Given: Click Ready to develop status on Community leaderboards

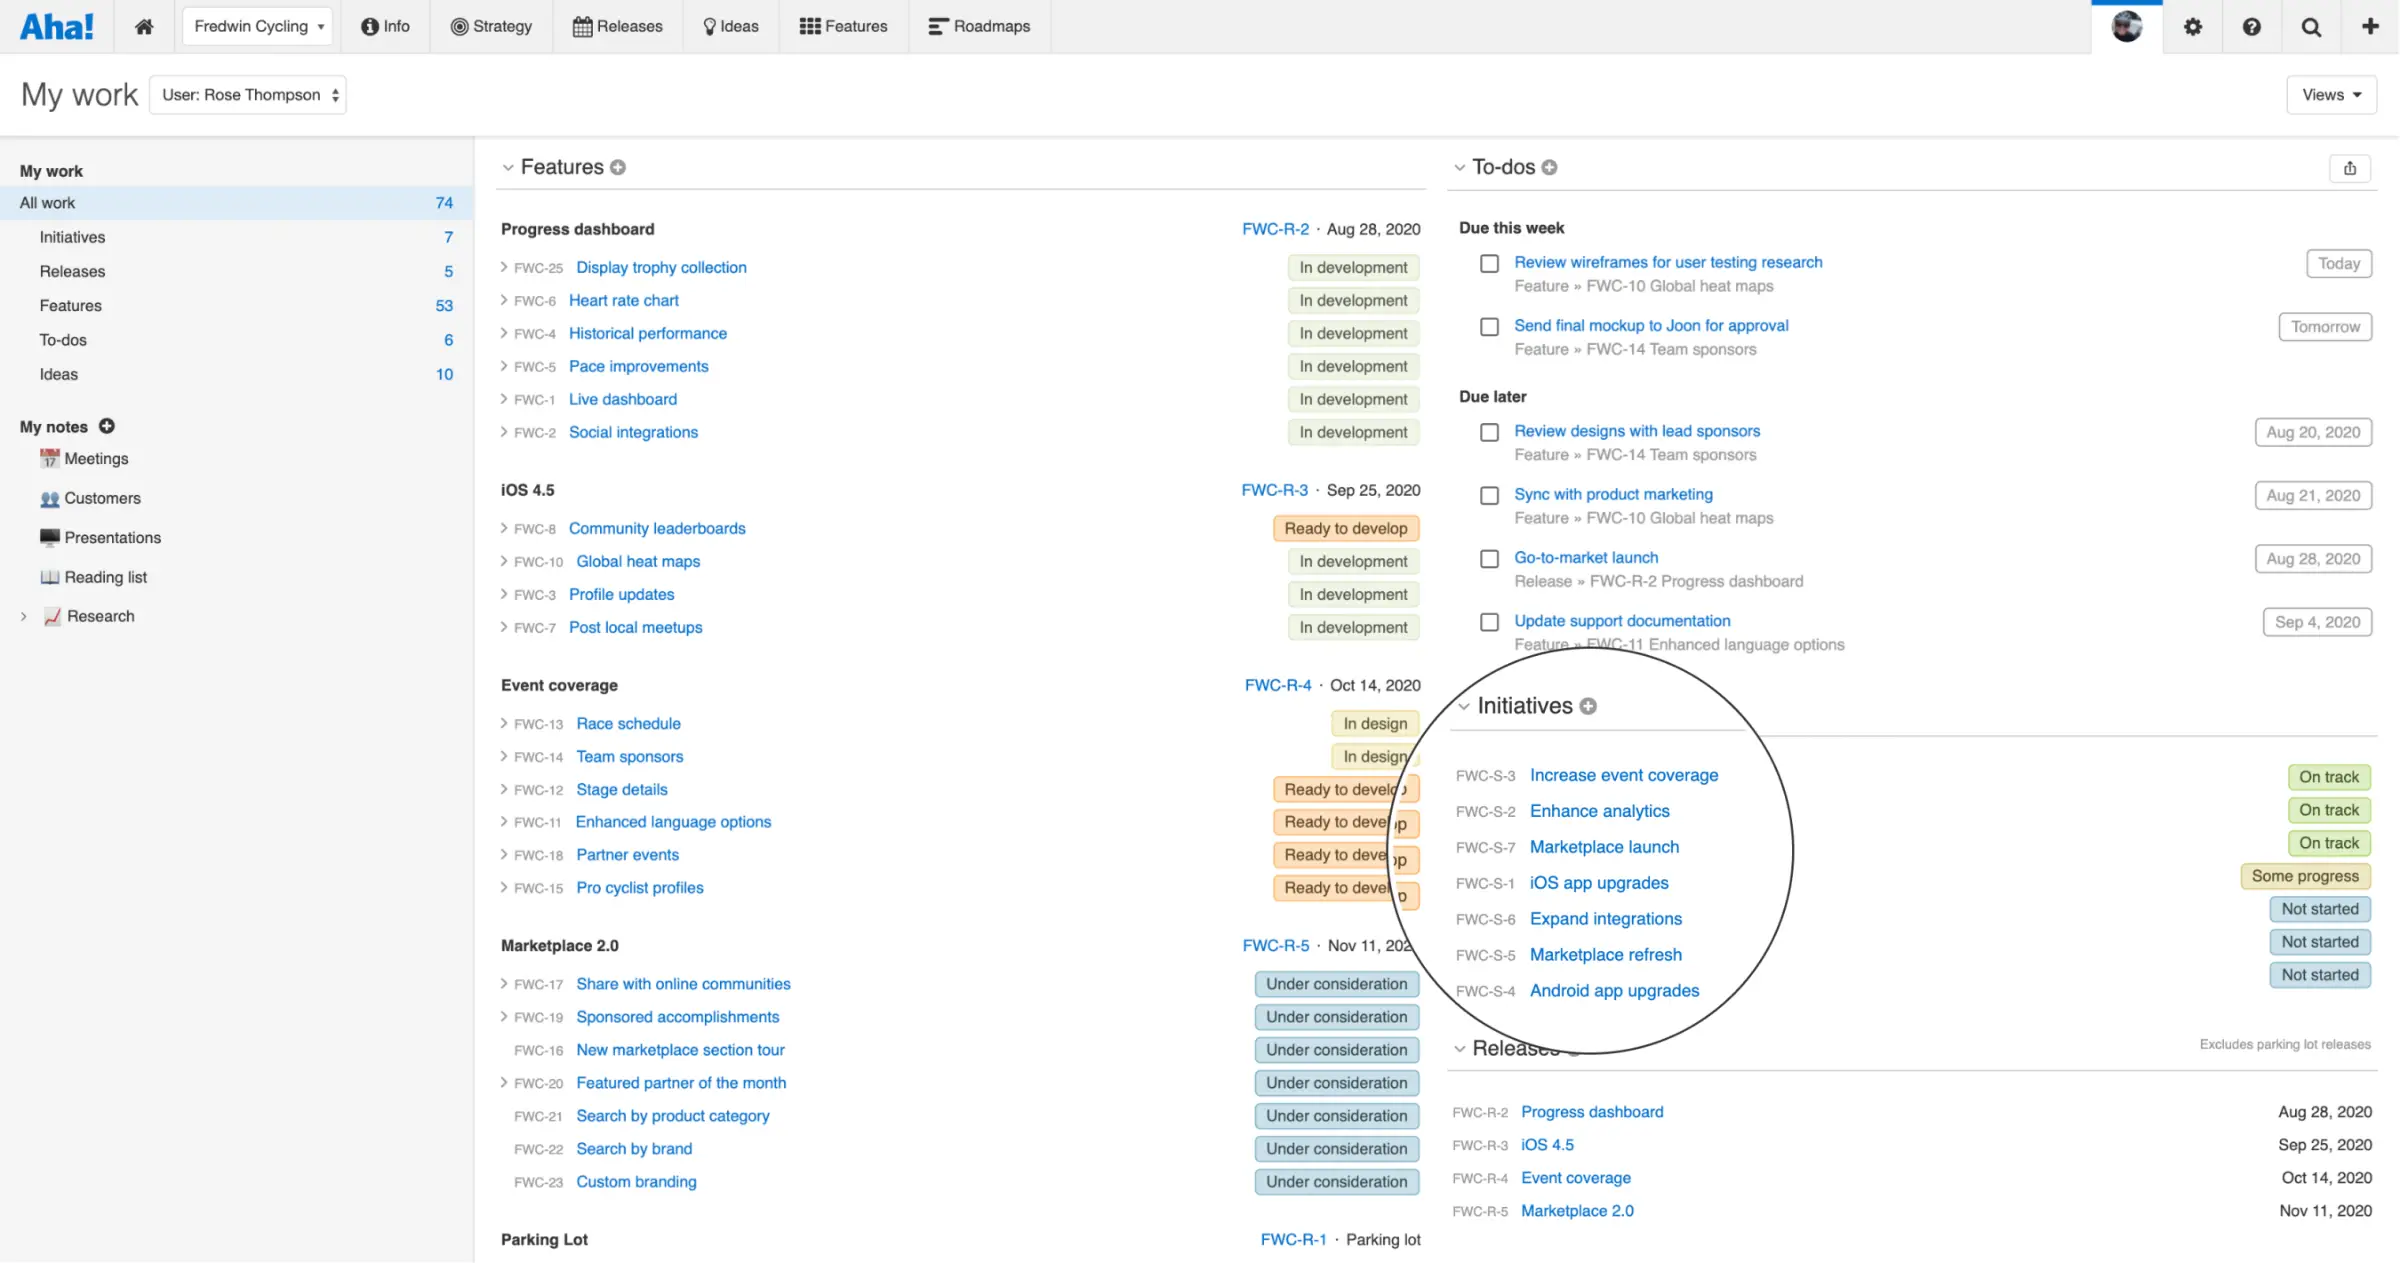Looking at the screenshot, I should tap(1345, 528).
